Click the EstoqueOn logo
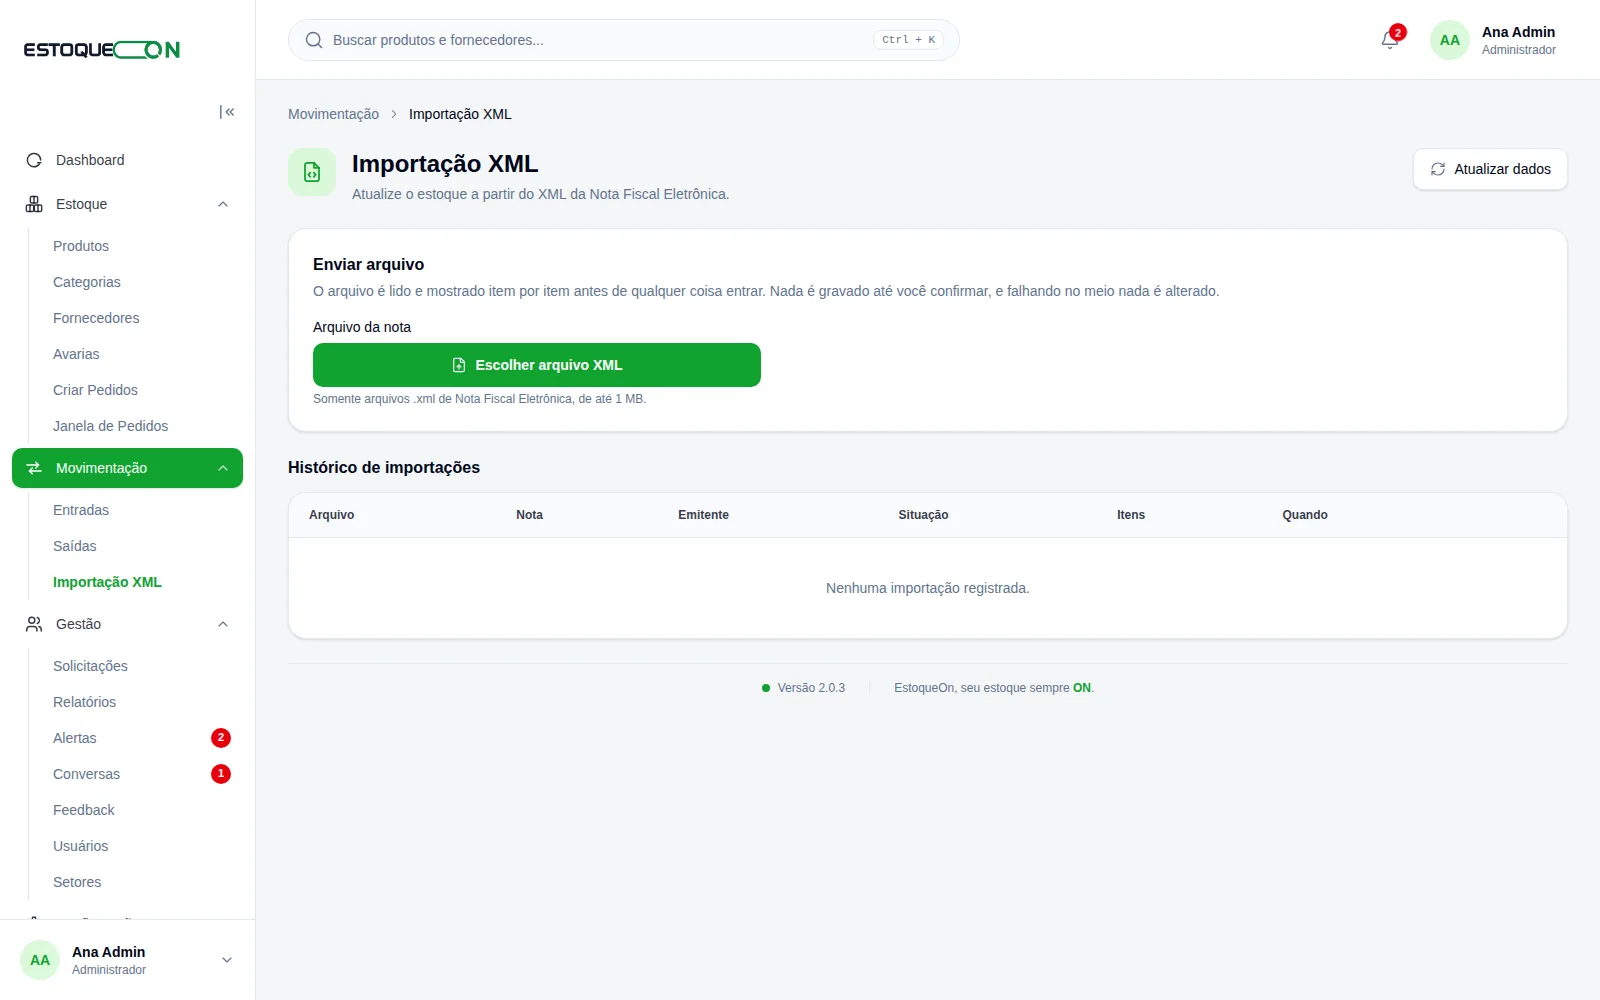 click(102, 50)
